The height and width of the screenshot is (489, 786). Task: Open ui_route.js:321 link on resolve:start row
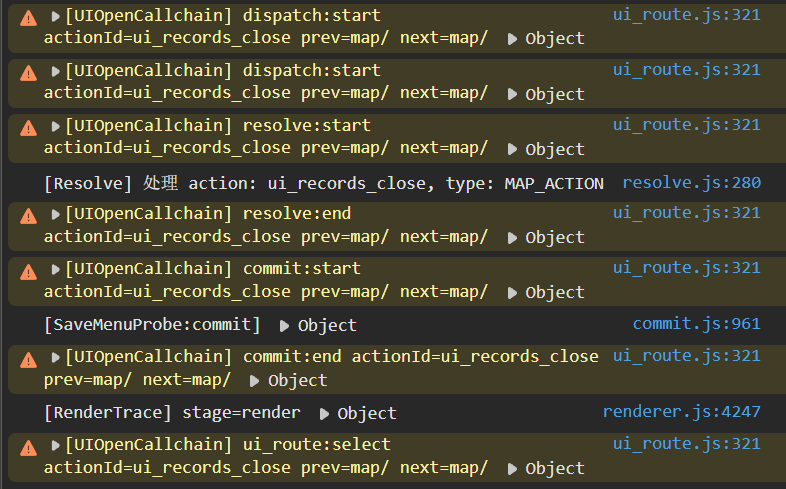(687, 125)
